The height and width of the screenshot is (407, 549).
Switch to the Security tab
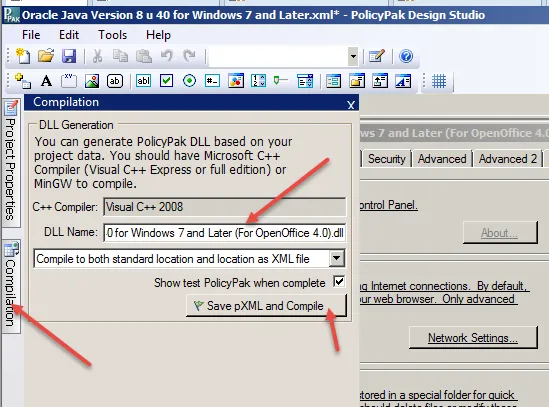387,159
